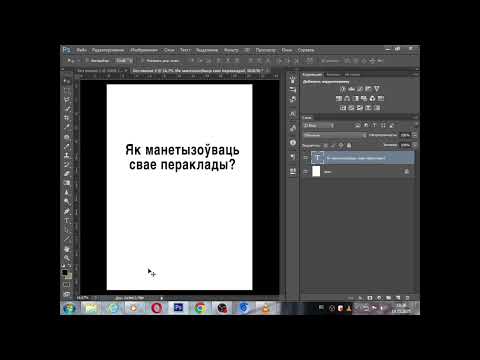Viewport: 480px width, 360px height.
Task: Toggle Show Transform Controls checkbox
Action: click(142, 61)
